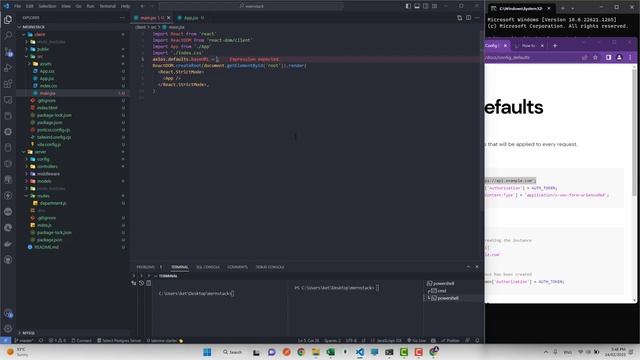Image resolution: width=640 pixels, height=360 pixels.
Task: Collapse the src folder
Action: tap(40, 56)
